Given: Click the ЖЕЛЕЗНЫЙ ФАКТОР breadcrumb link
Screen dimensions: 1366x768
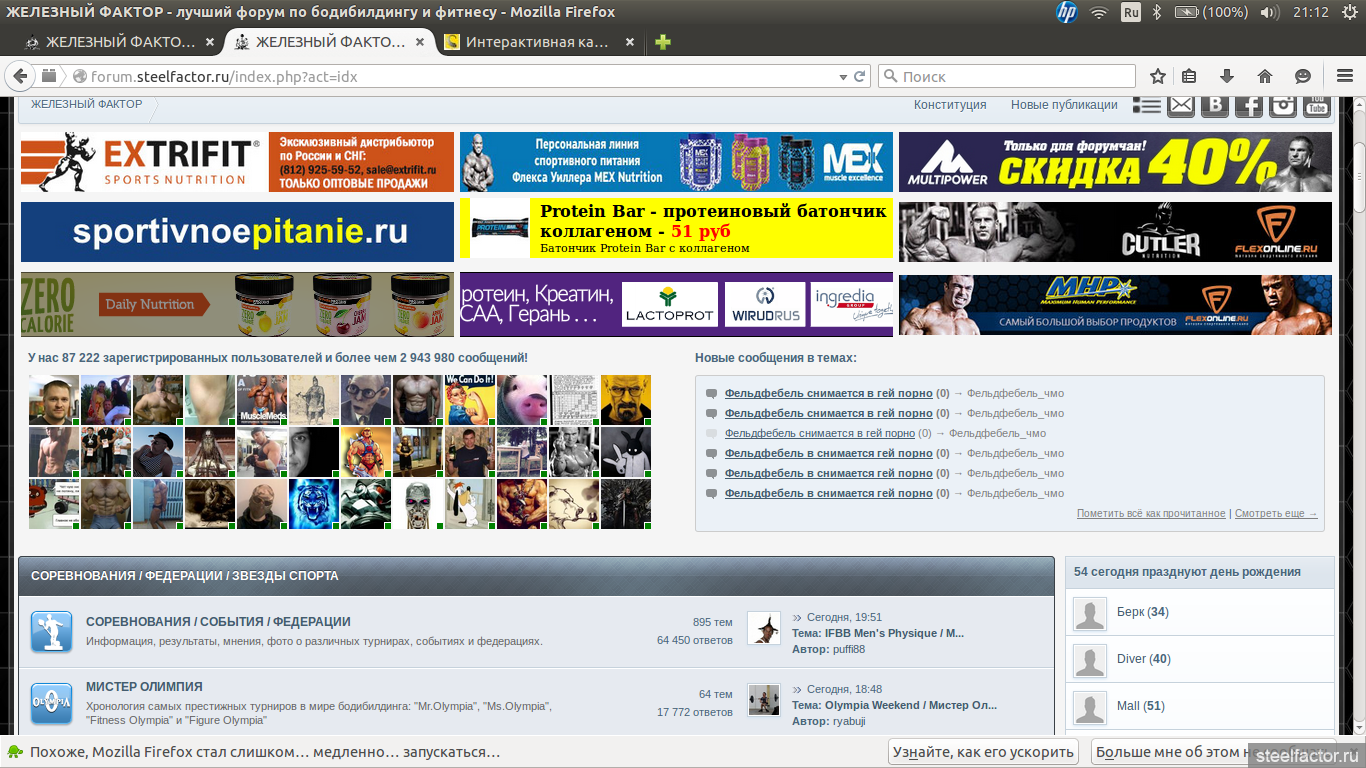Looking at the screenshot, I should click(x=87, y=104).
